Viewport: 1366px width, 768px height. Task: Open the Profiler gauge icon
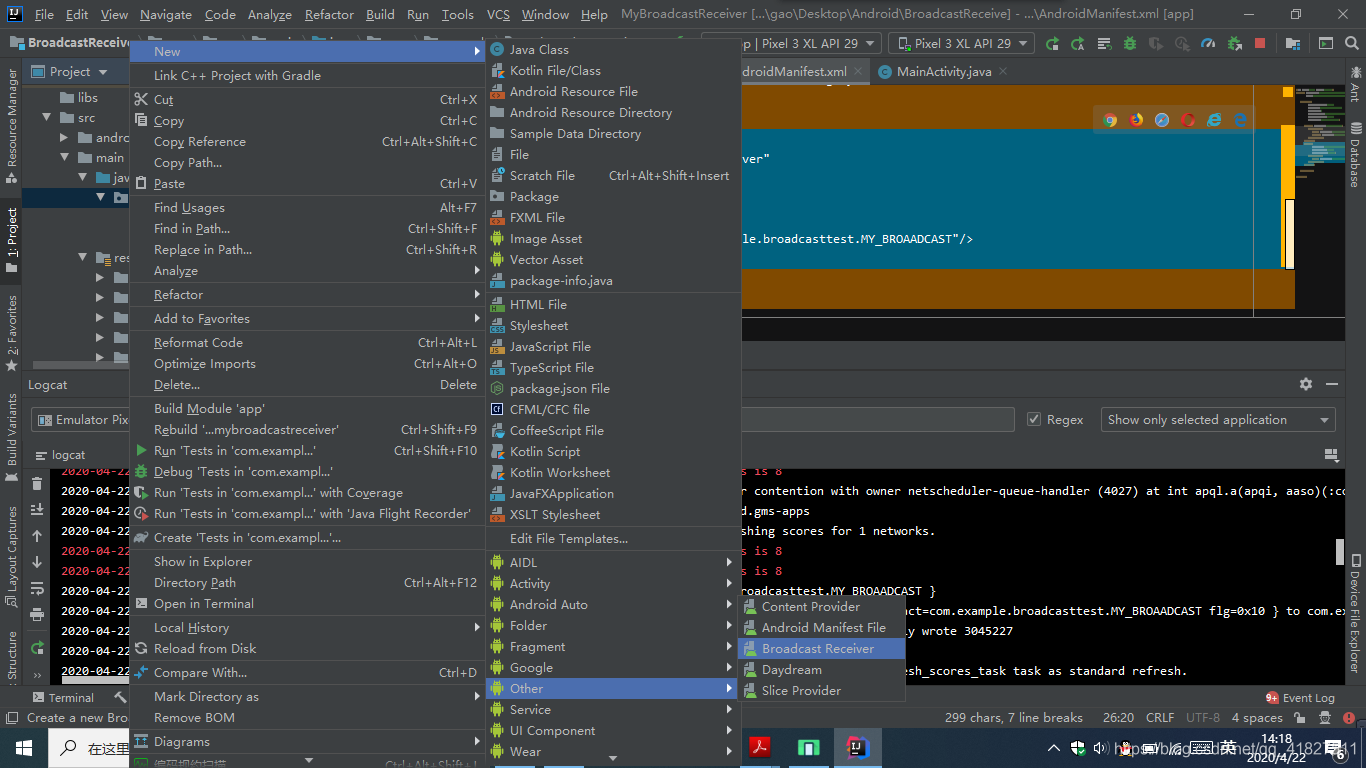[x=1208, y=43]
